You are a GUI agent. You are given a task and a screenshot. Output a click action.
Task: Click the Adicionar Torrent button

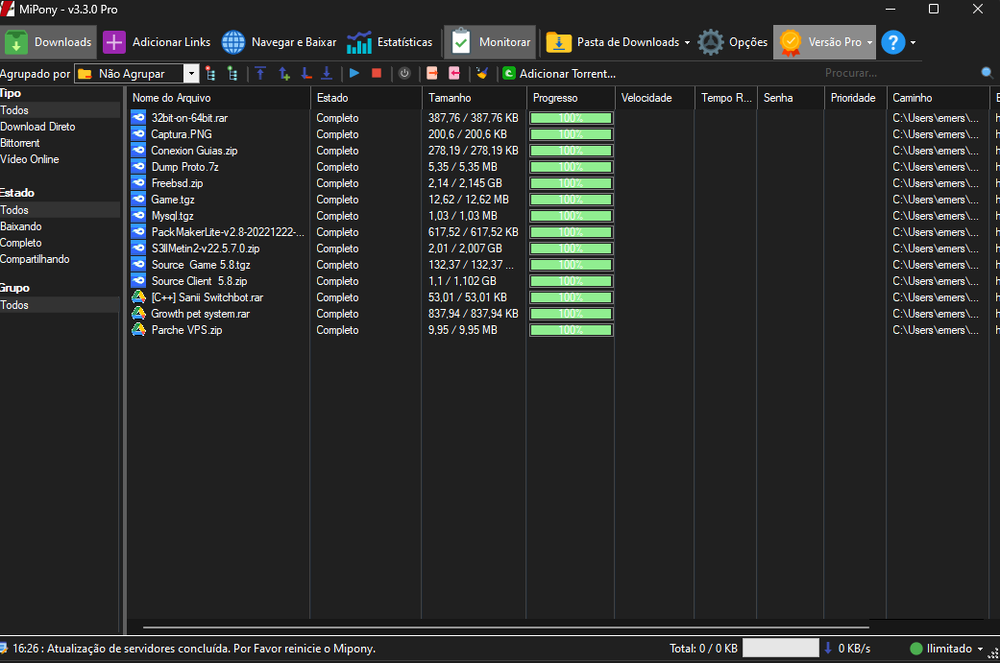point(559,73)
